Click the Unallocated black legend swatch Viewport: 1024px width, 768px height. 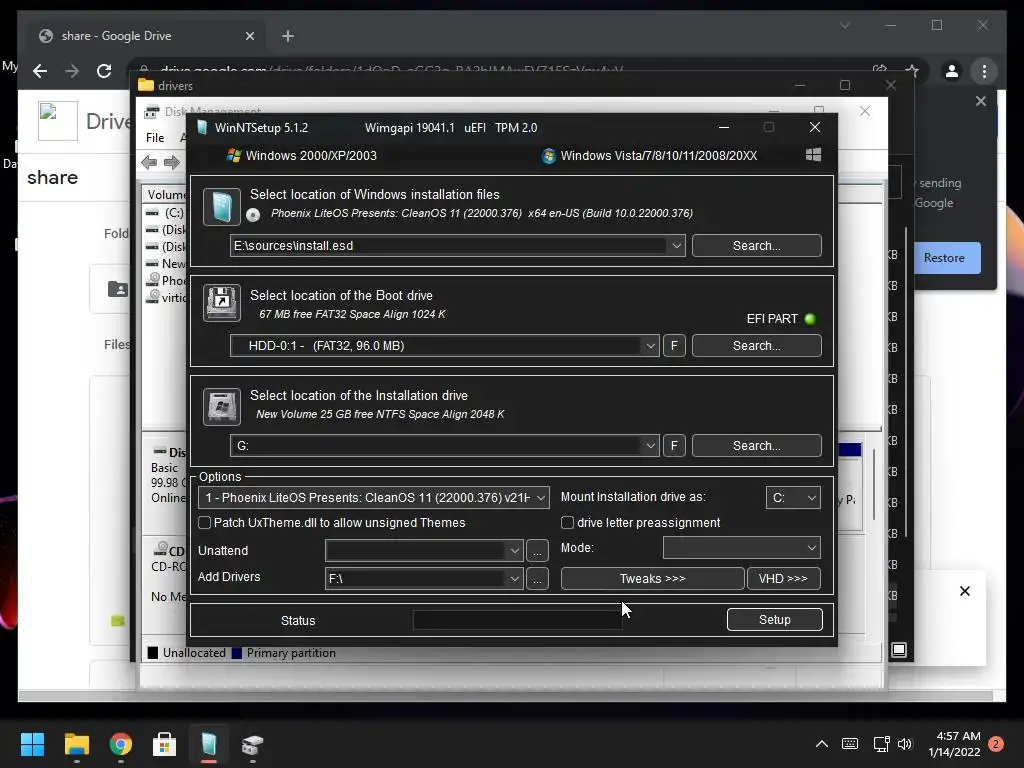point(153,653)
